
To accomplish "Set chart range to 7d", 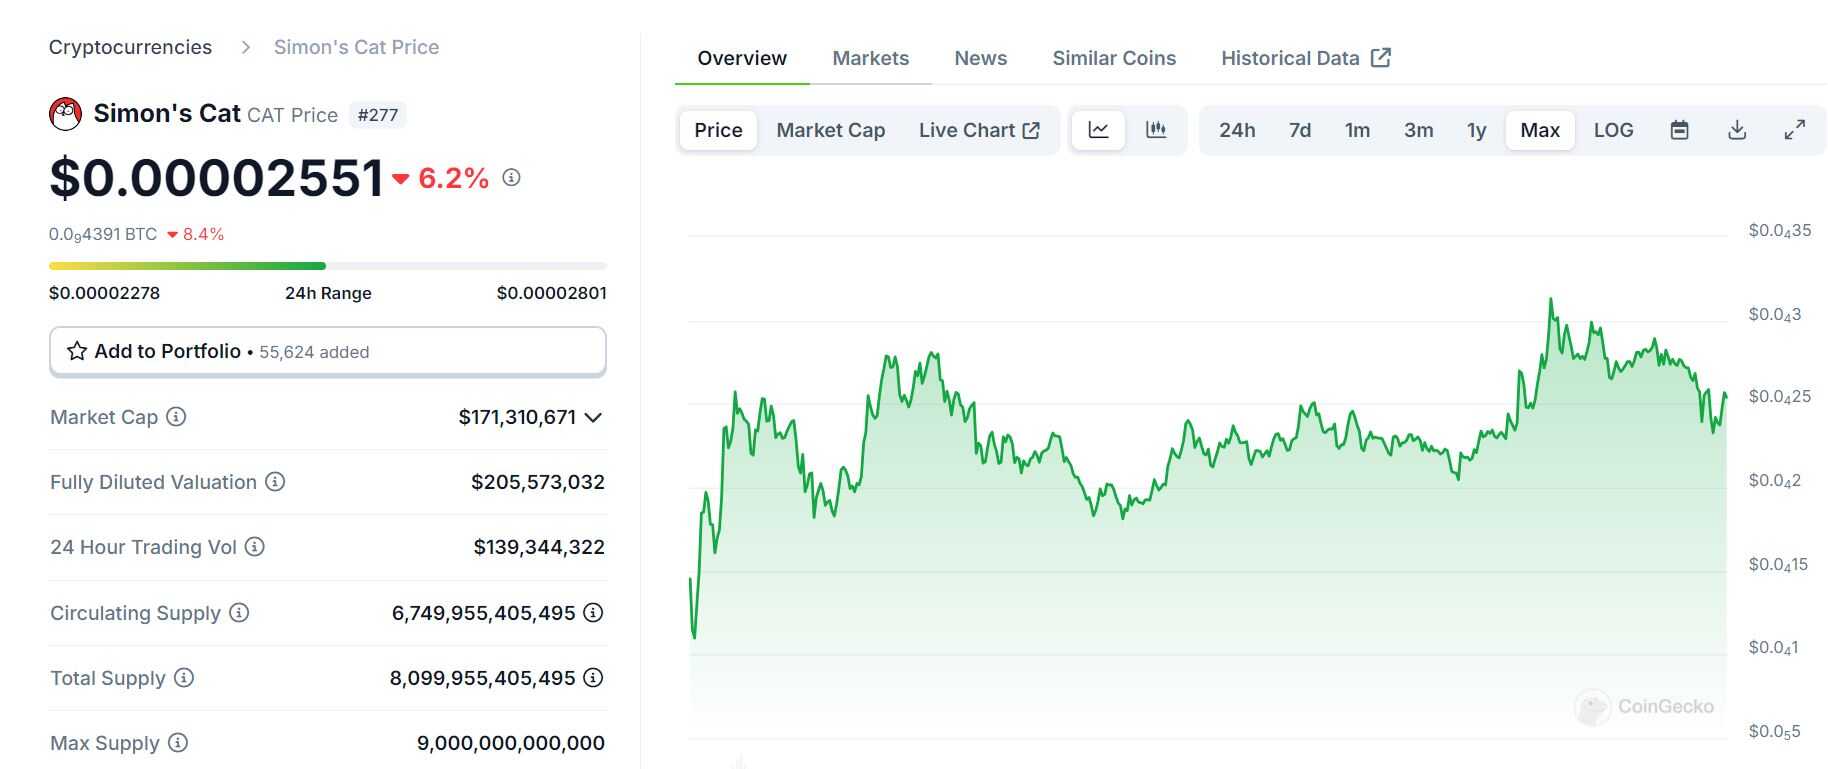I will 1300,130.
